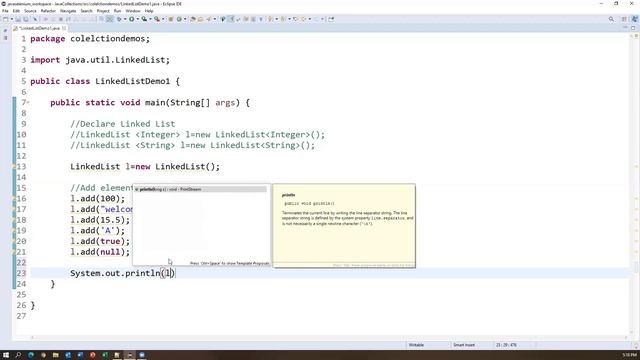Collapse the main method fold on line 7
The image size is (640, 360).
[28, 102]
